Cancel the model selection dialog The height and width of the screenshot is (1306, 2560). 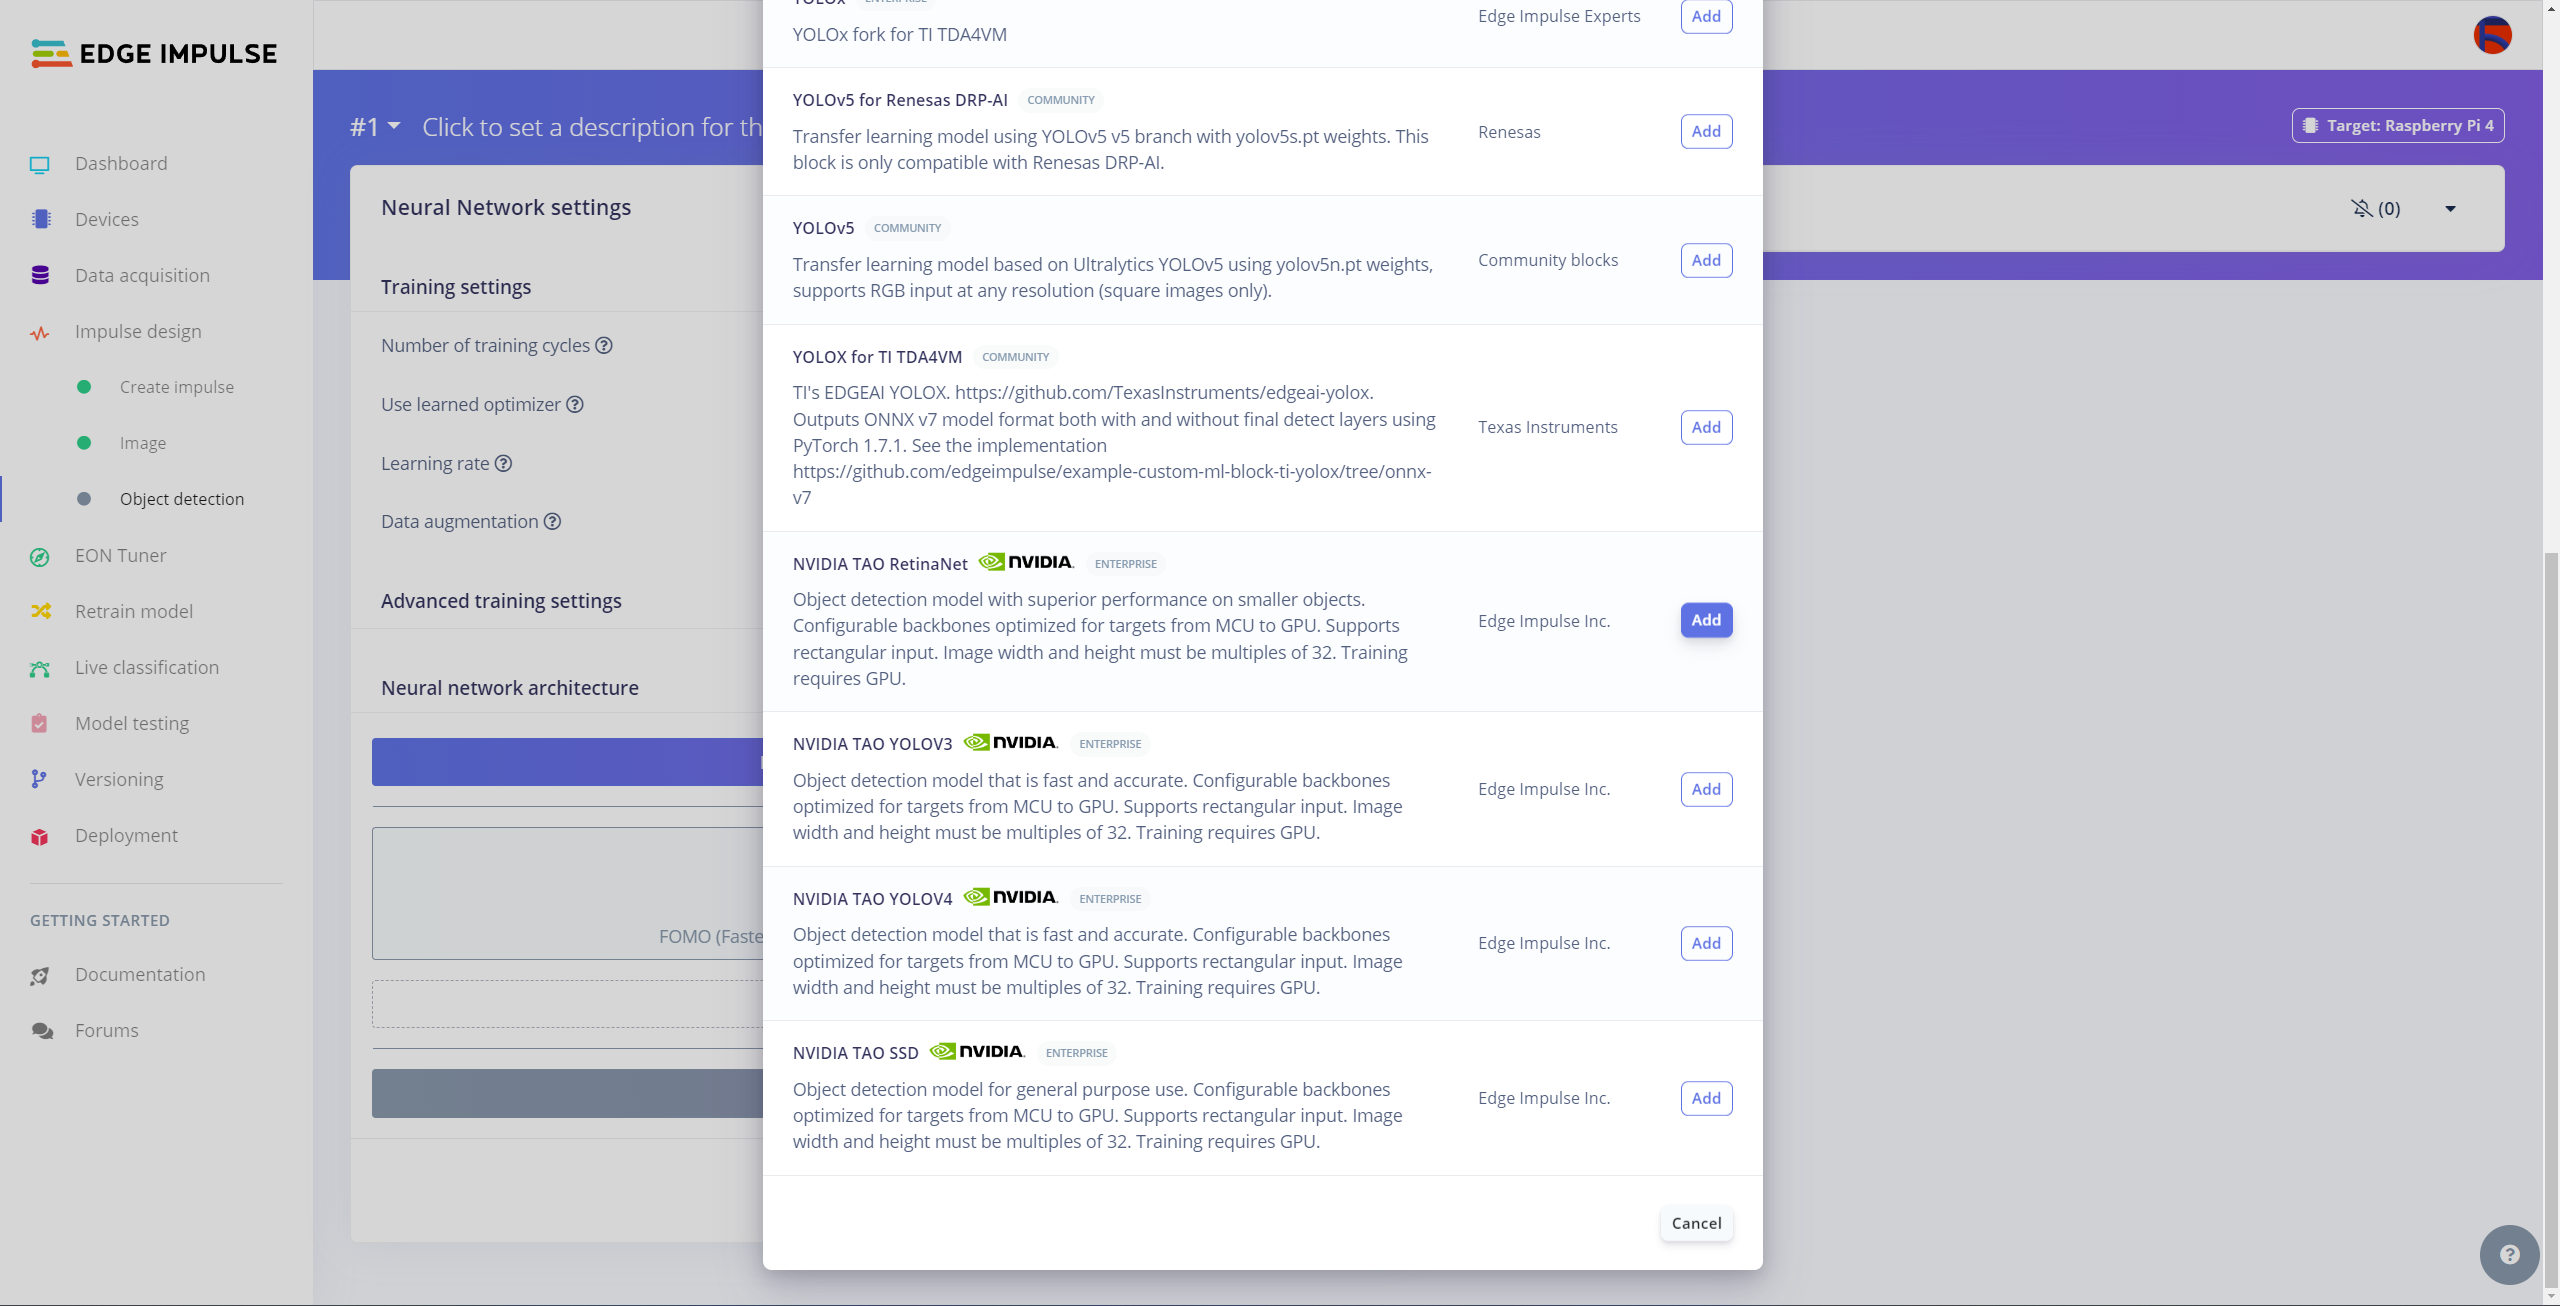pyautogui.click(x=1696, y=1223)
